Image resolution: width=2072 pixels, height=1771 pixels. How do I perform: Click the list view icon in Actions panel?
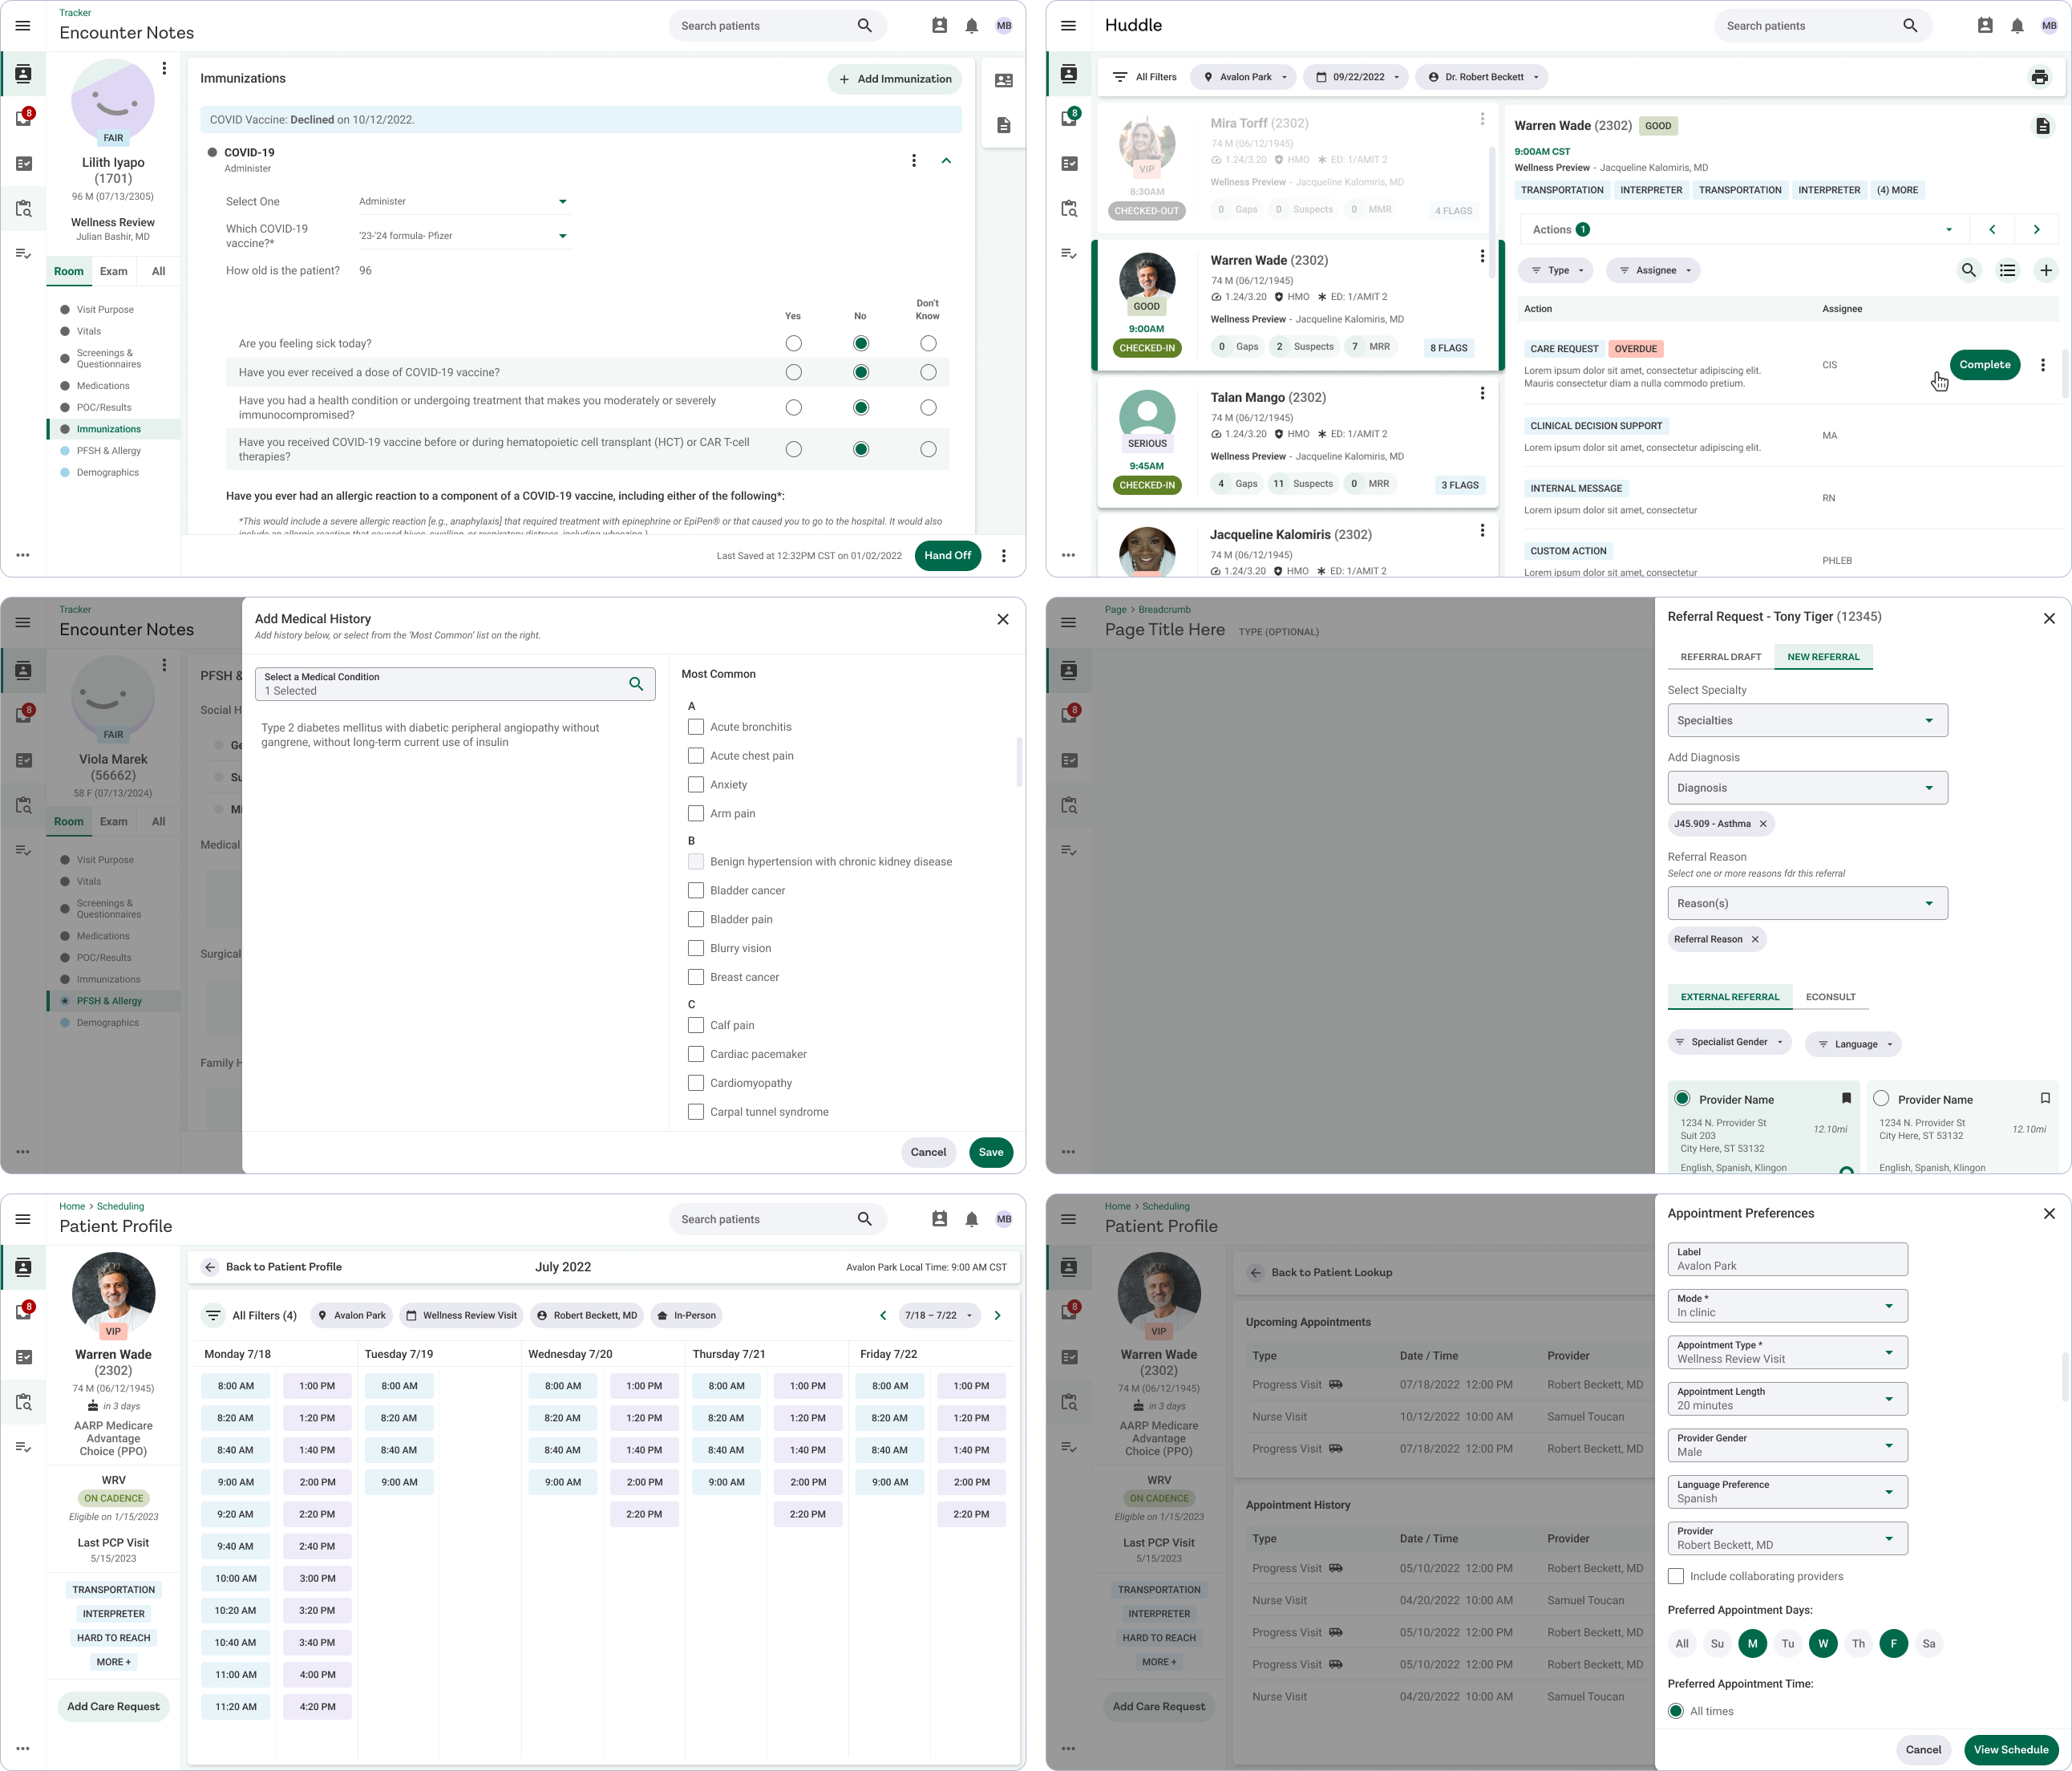2006,270
